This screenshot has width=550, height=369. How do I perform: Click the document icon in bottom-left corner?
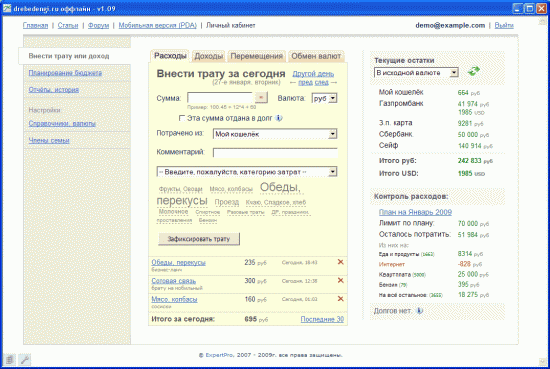point(9,360)
